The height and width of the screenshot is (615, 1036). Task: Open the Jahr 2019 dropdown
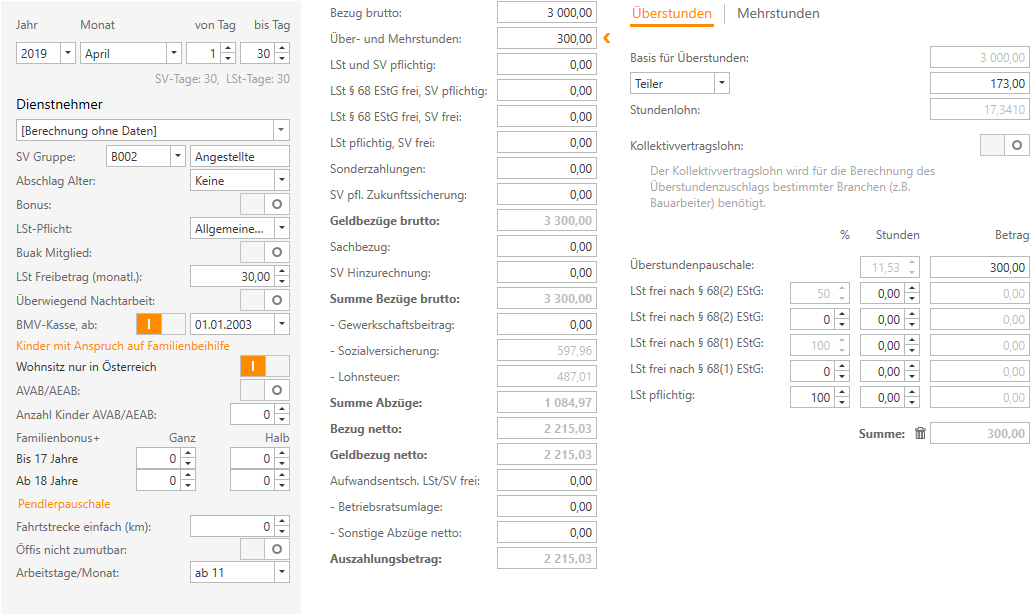pyautogui.click(x=67, y=53)
